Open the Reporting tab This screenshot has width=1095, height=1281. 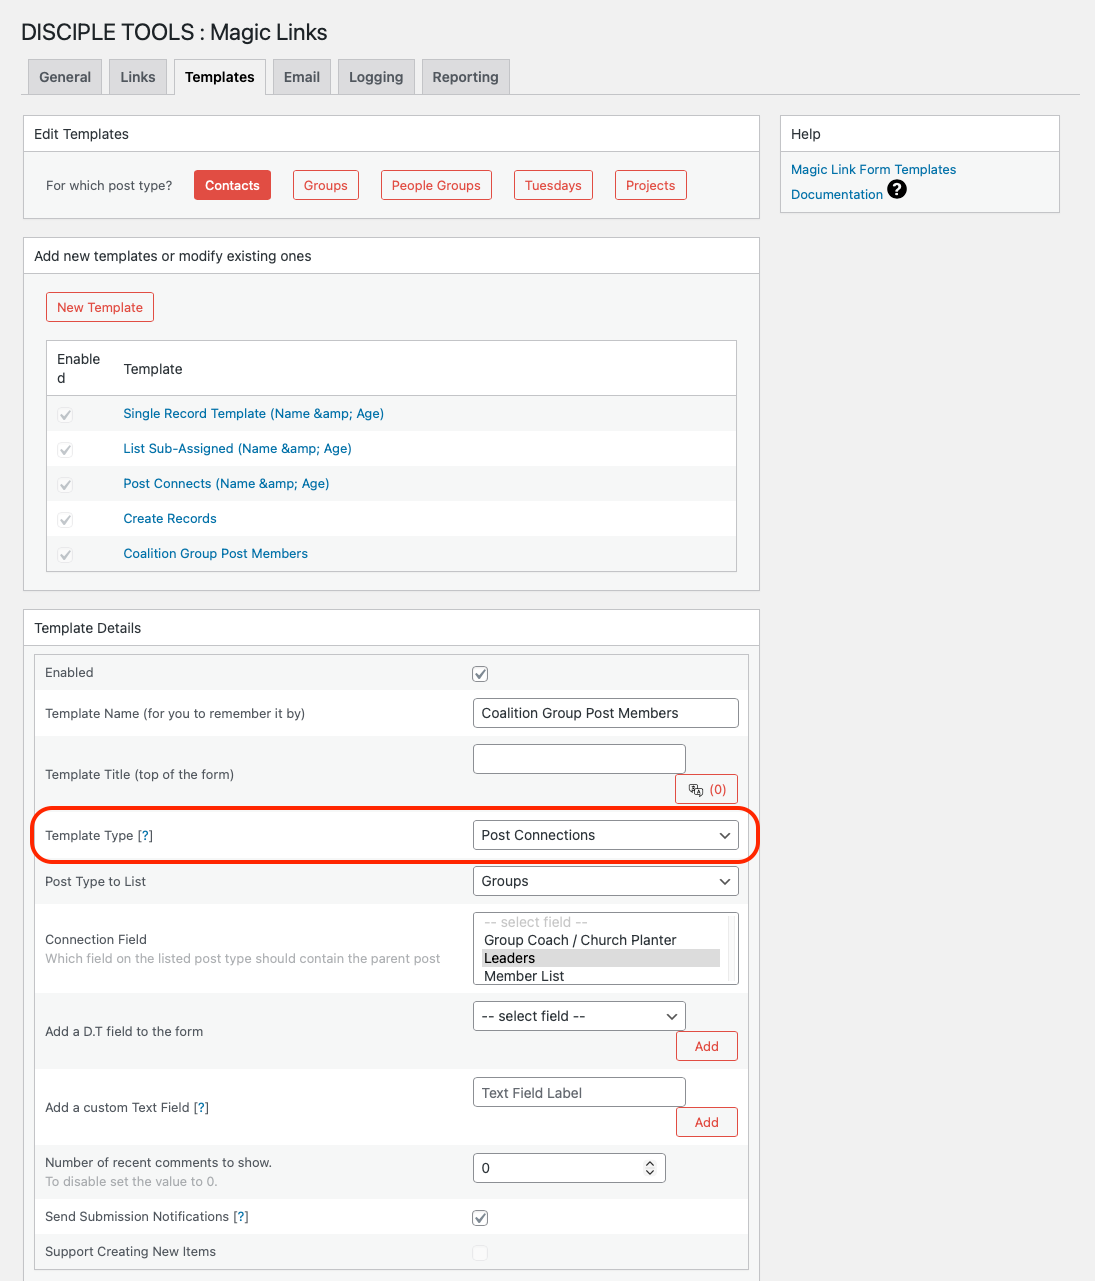[465, 77]
